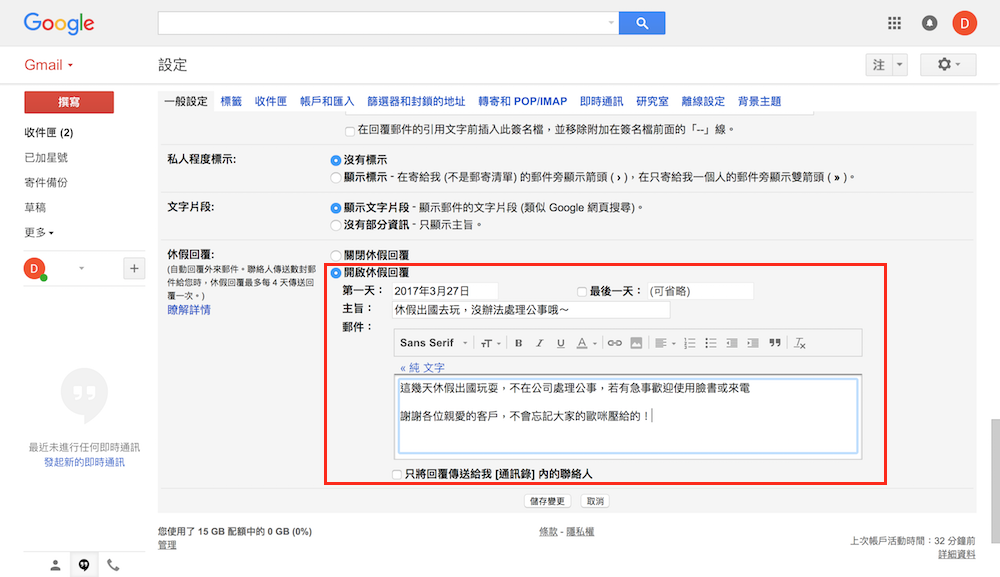
Task: Insert a link using the toolbar icon
Action: pos(615,343)
